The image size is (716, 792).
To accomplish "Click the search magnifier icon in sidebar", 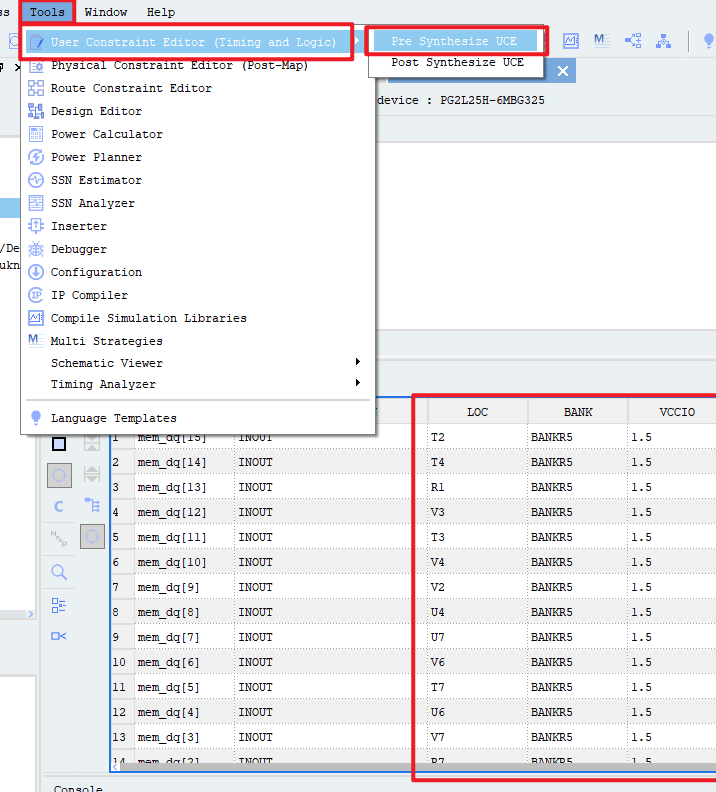I will 59,572.
